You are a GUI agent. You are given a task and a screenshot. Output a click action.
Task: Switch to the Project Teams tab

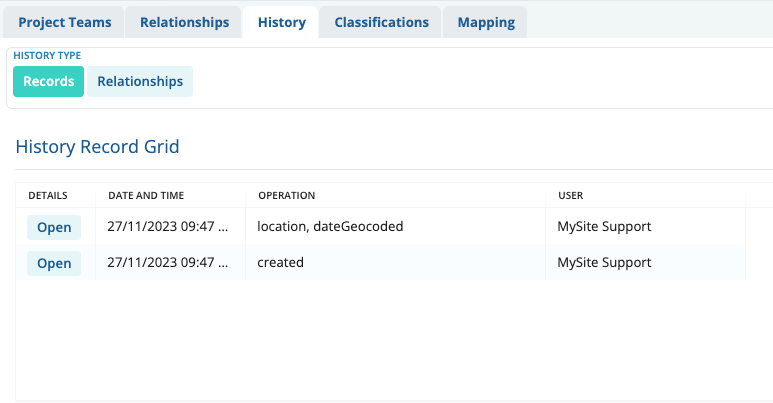point(65,22)
